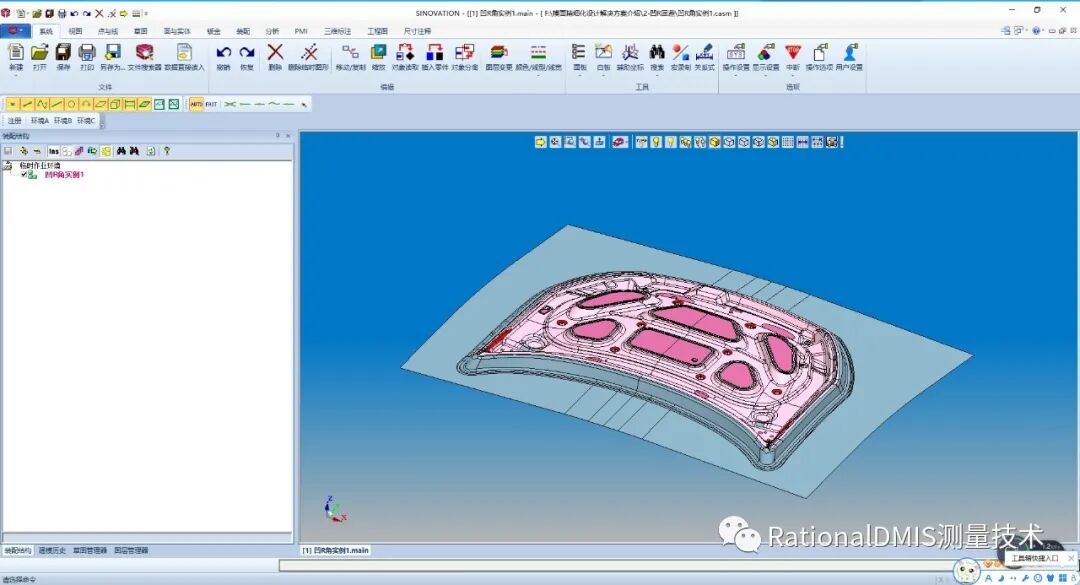1080x585 pixels.
Task: Open 用户设置 user settings icon
Action: (849, 52)
